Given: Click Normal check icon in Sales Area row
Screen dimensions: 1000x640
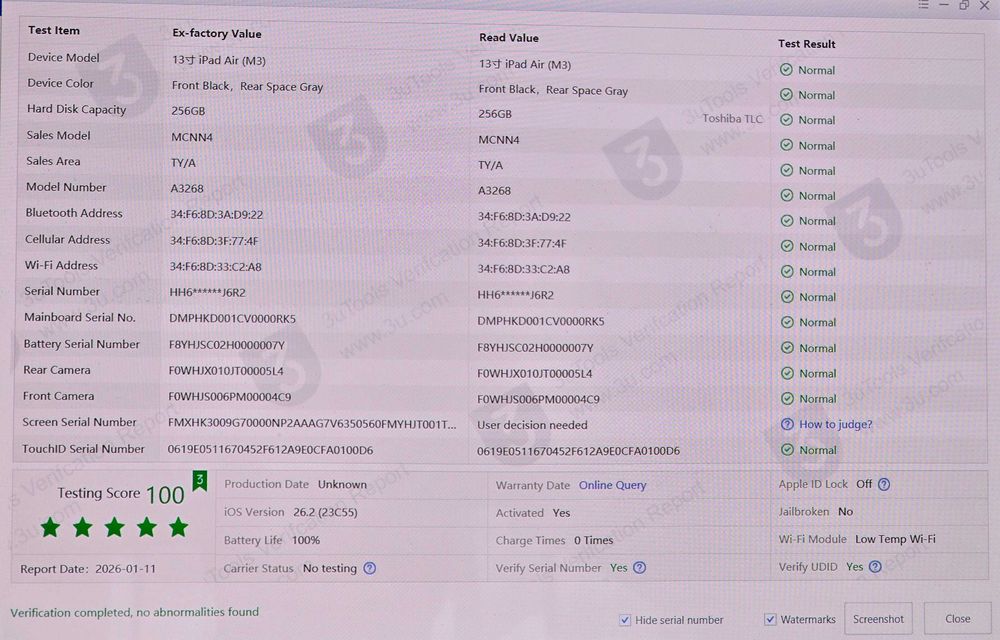Looking at the screenshot, I should point(786,170).
